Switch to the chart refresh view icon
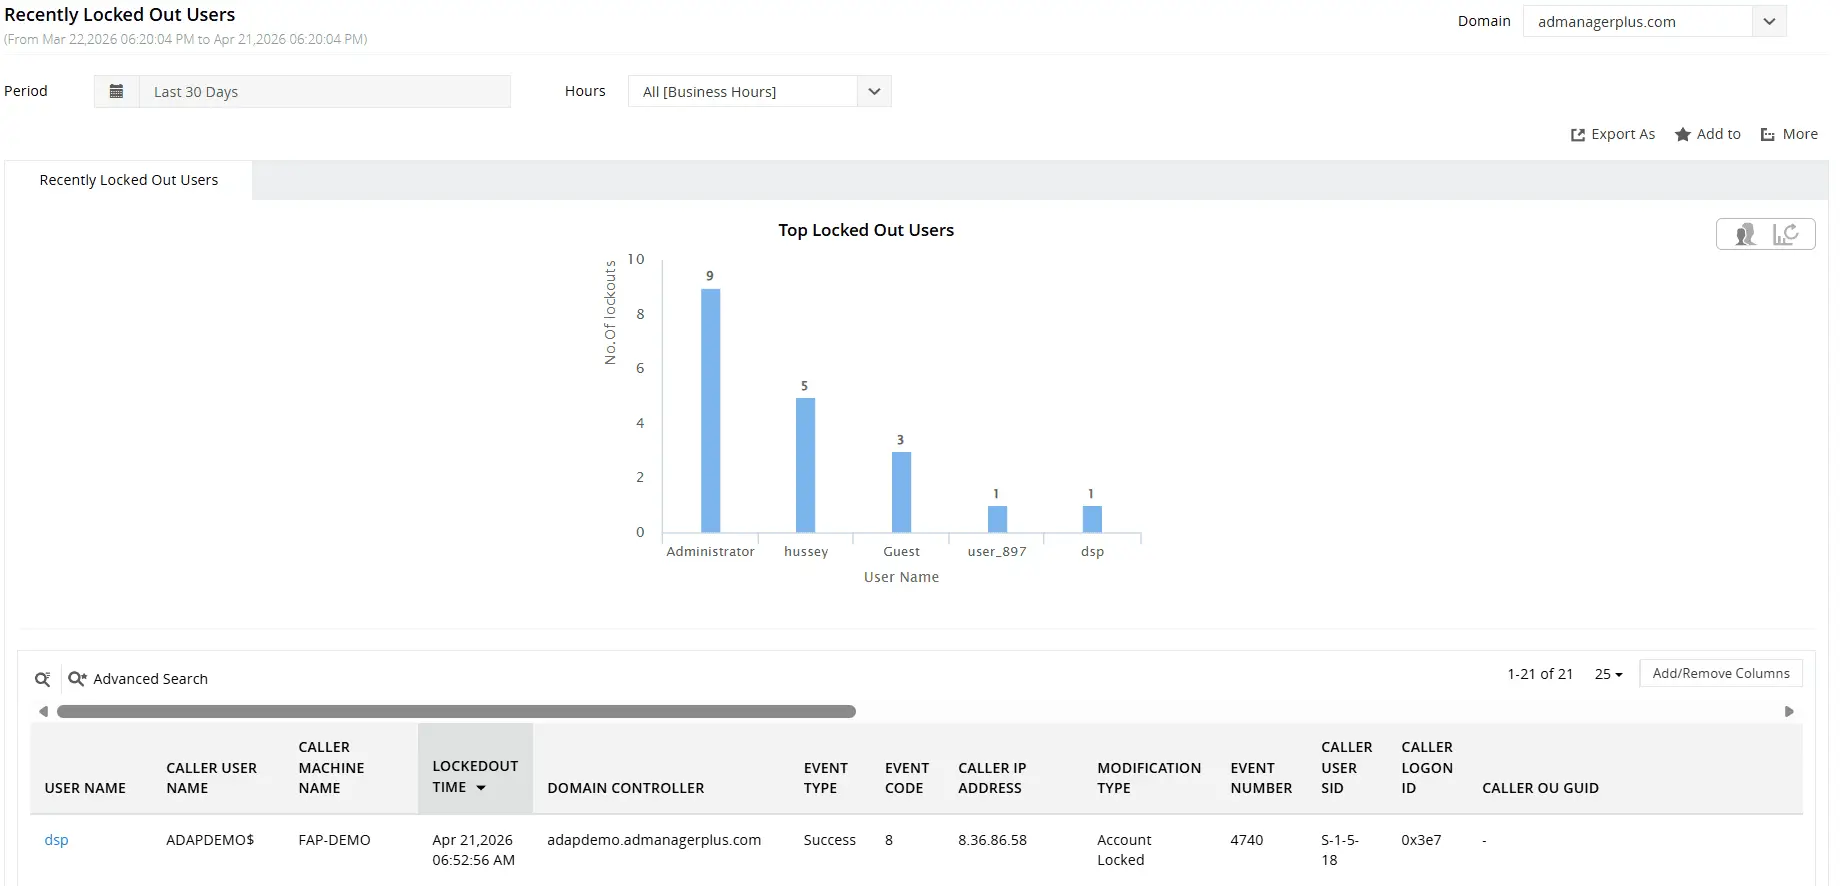1840x886 pixels. click(x=1785, y=234)
